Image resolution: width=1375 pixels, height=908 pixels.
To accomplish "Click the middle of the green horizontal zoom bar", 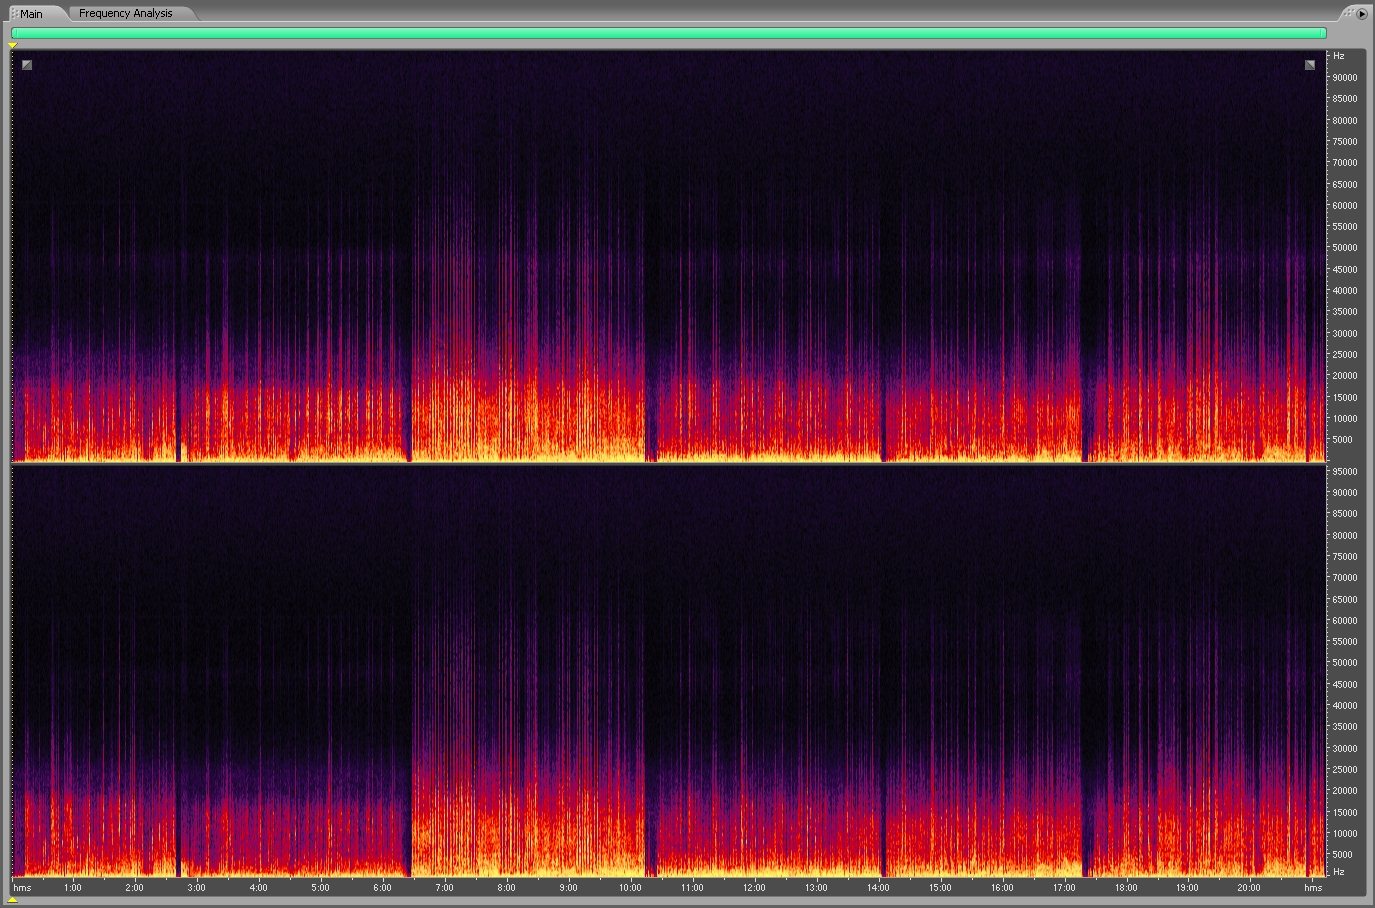I will 668,33.
